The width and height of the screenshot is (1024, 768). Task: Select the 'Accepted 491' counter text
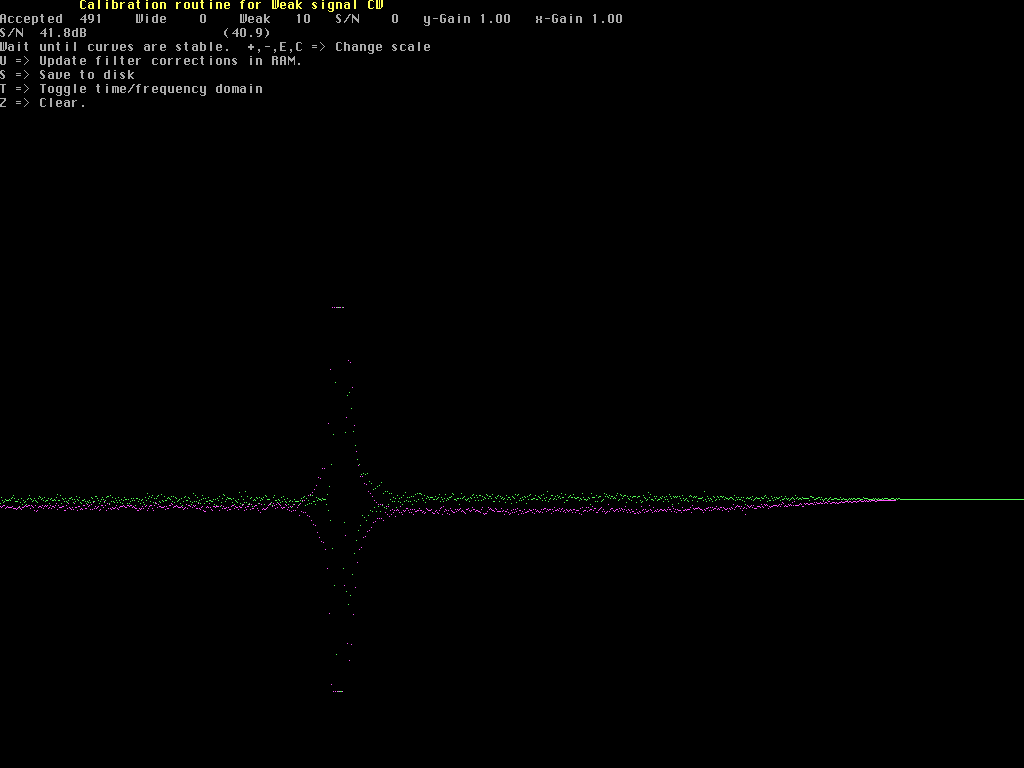(51, 19)
